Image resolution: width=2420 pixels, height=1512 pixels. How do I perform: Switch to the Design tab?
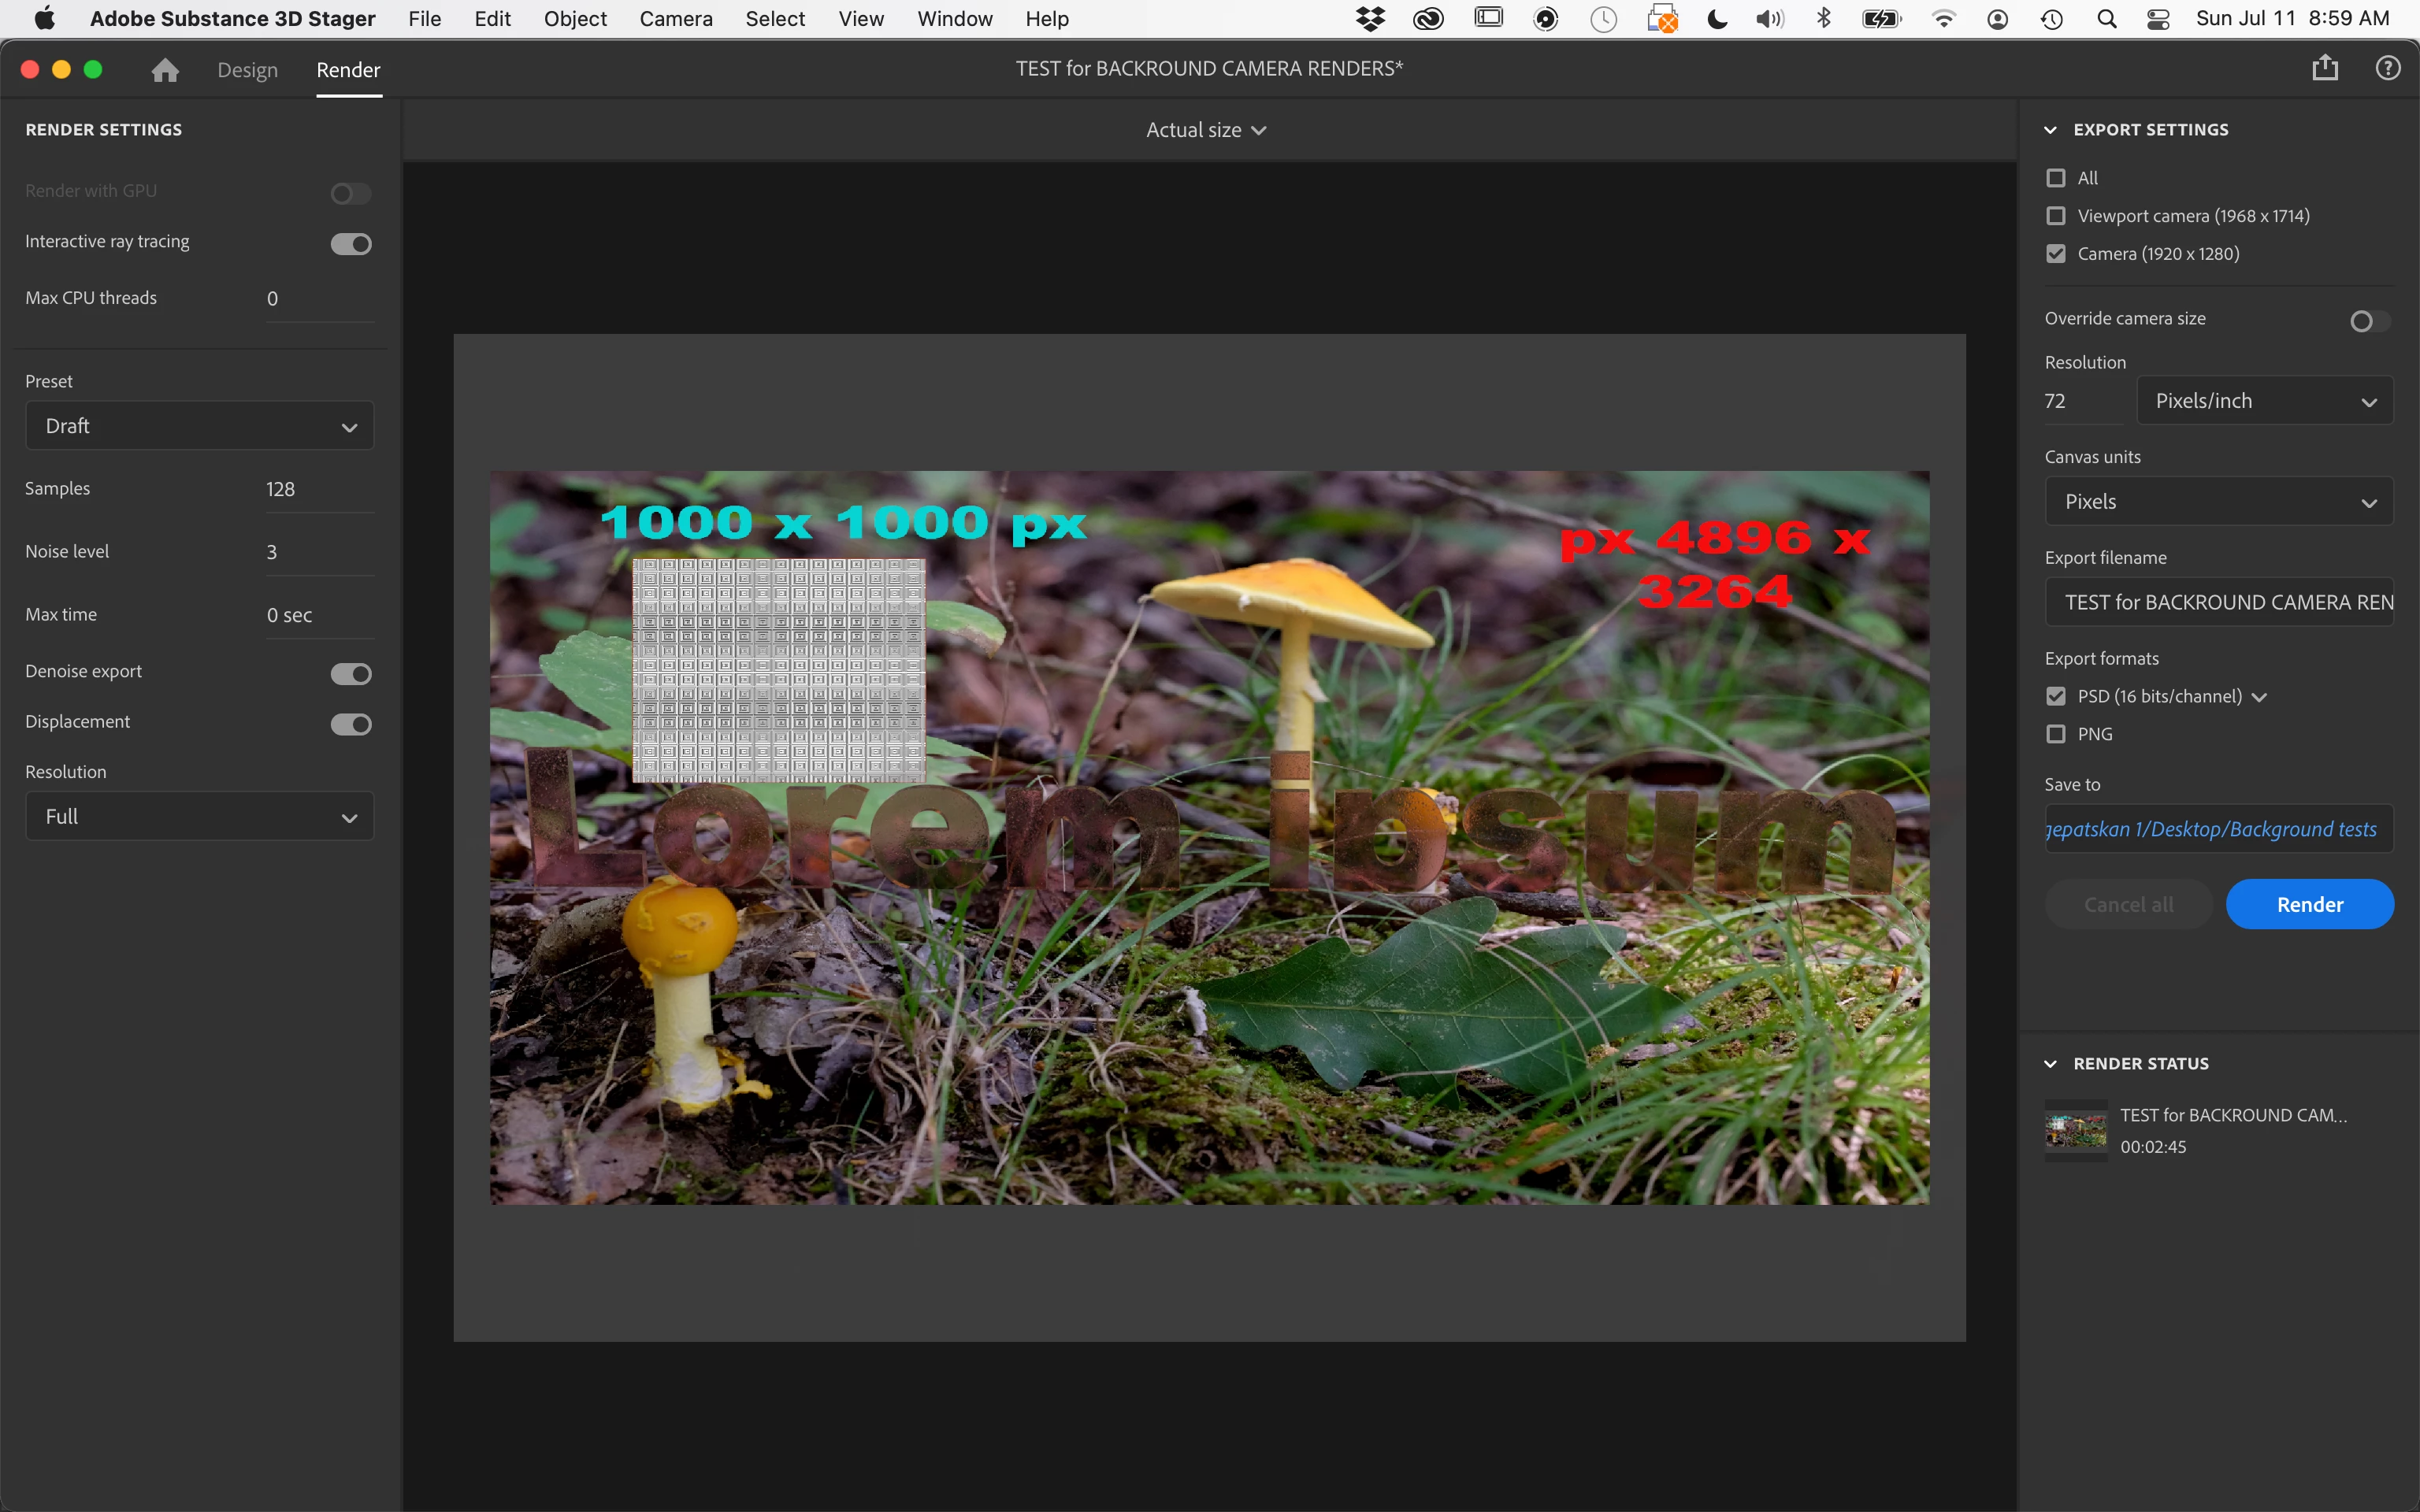click(247, 70)
